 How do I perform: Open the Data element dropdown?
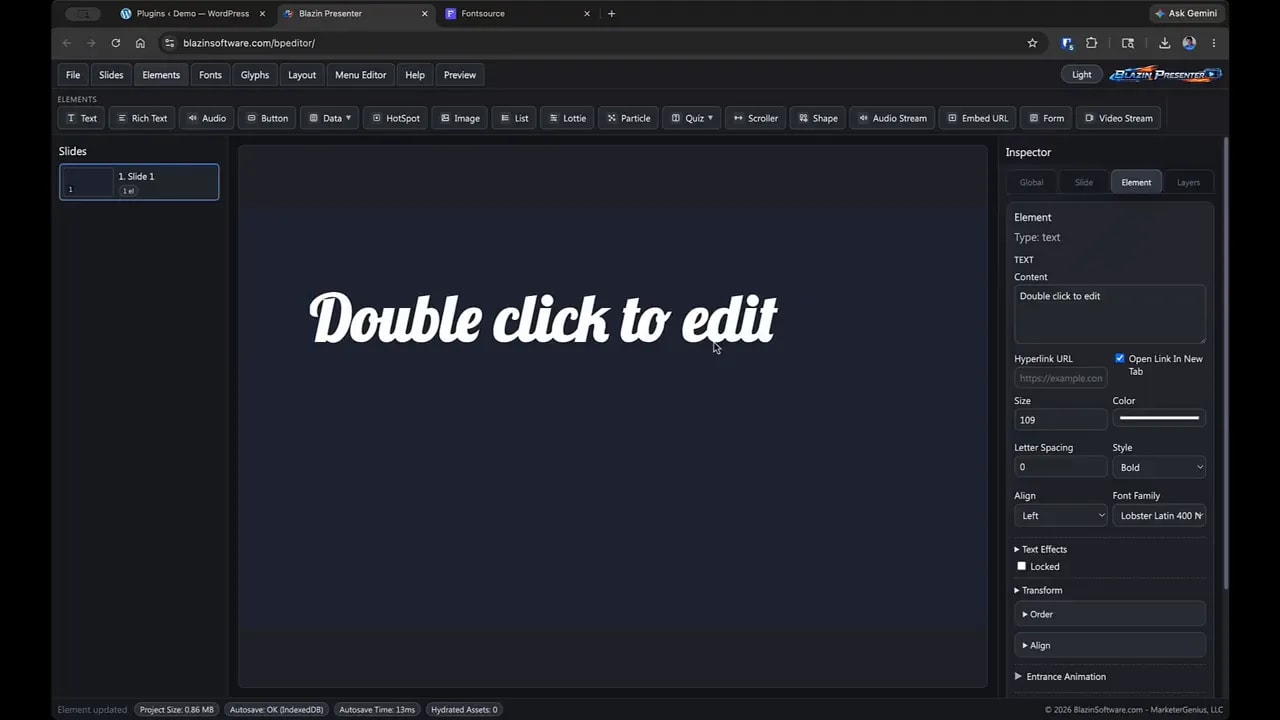(x=329, y=118)
